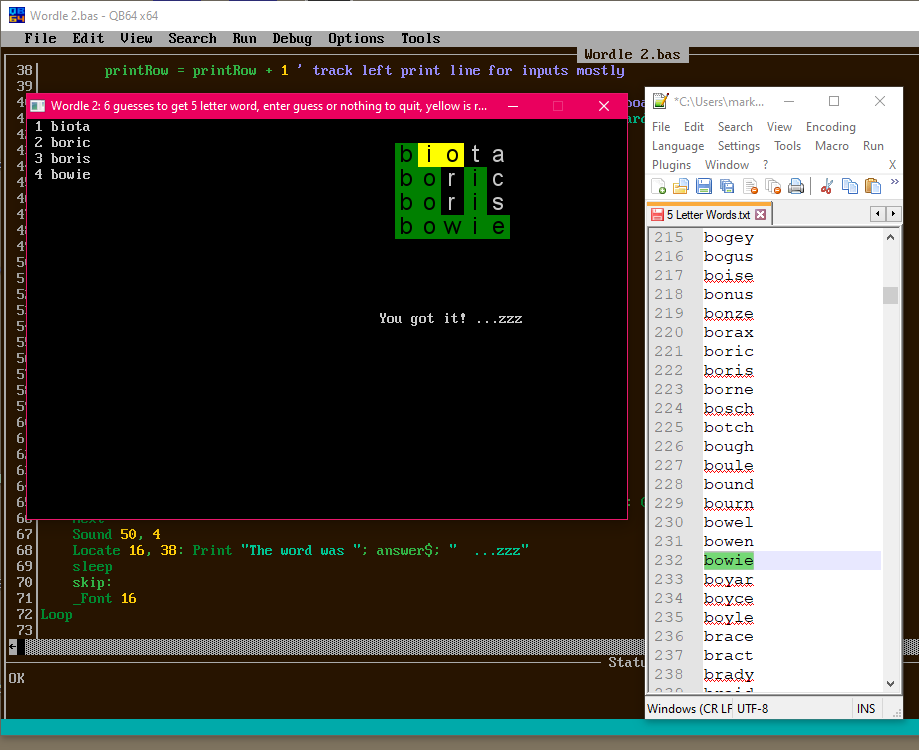Click the Open file folder icon in Notepad++

680,186
